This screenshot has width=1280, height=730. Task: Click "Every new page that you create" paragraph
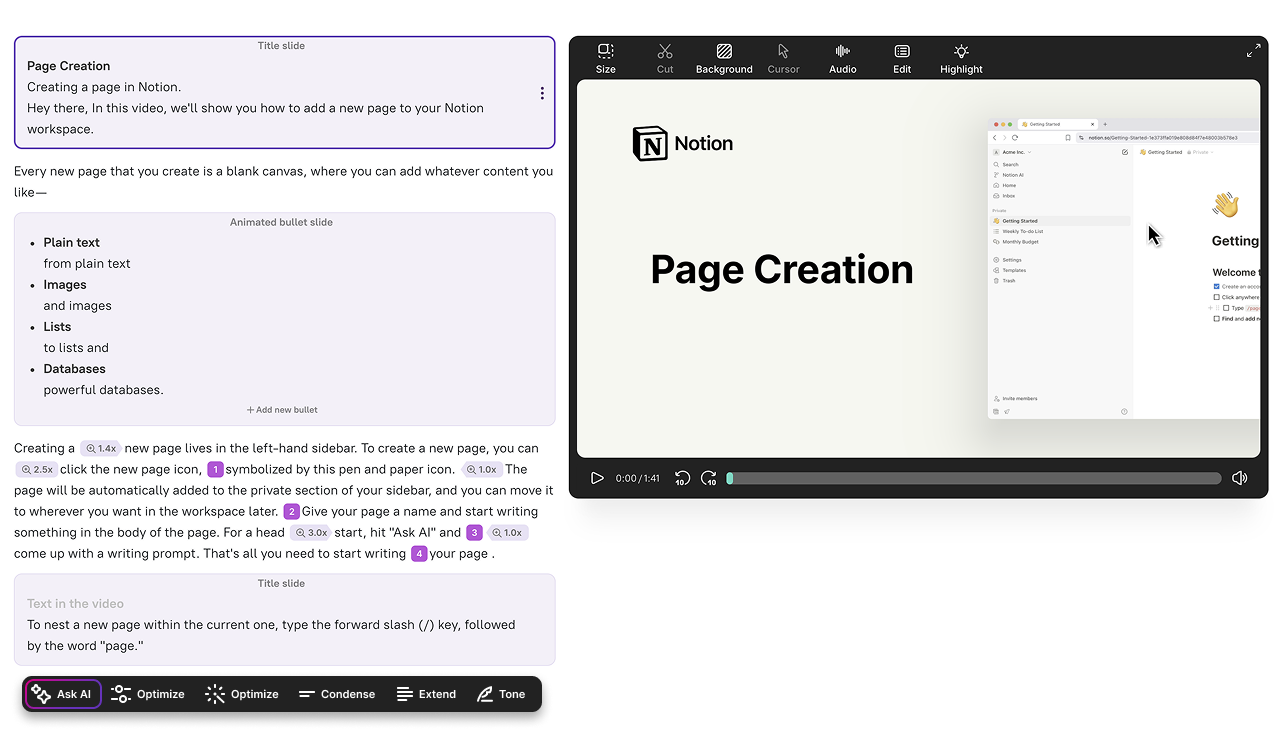(283, 182)
